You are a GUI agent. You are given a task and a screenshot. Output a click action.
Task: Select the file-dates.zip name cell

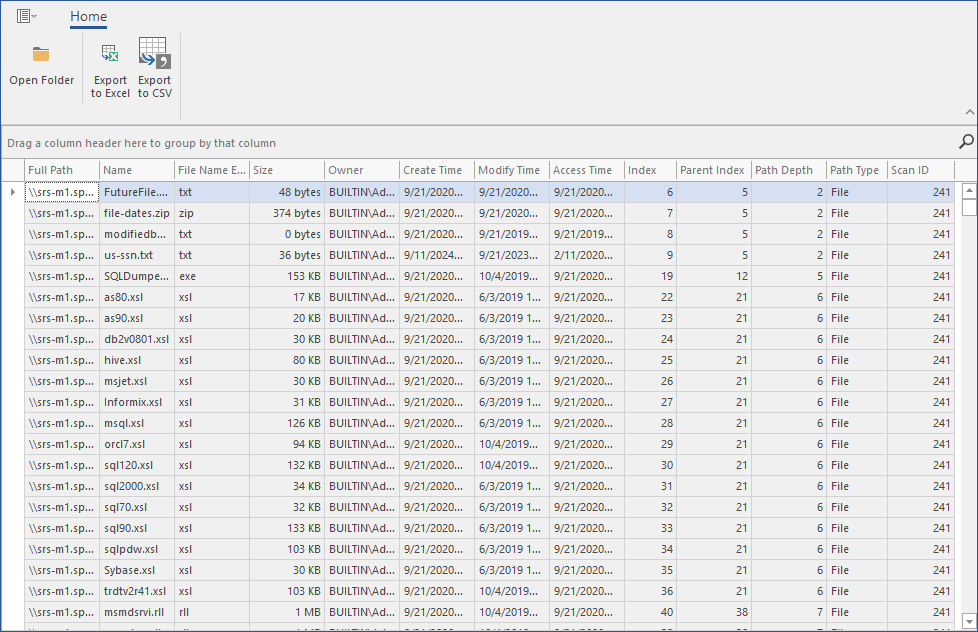(x=137, y=213)
